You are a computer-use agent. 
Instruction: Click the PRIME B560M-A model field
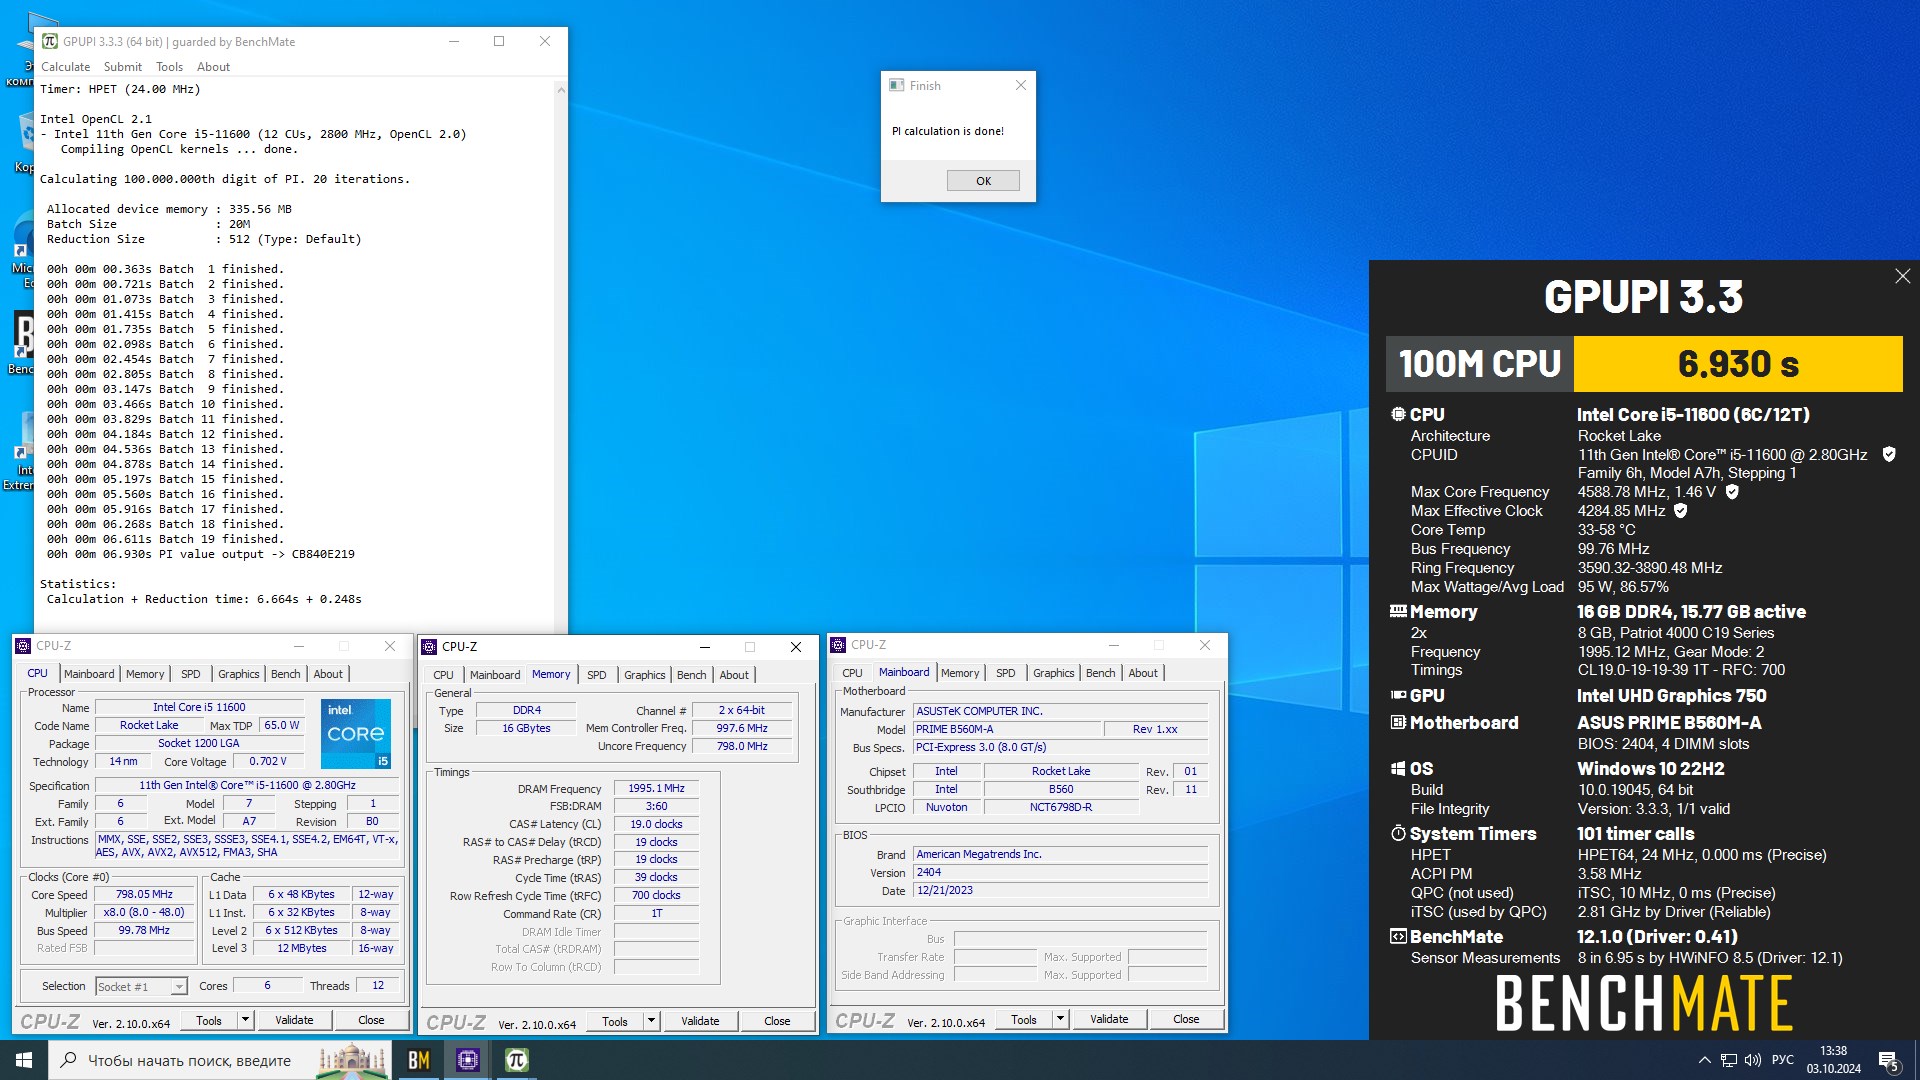tap(1006, 730)
